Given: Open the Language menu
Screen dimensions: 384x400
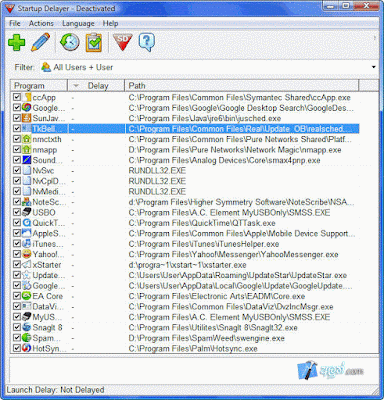Looking at the screenshot, I should 78,23.
